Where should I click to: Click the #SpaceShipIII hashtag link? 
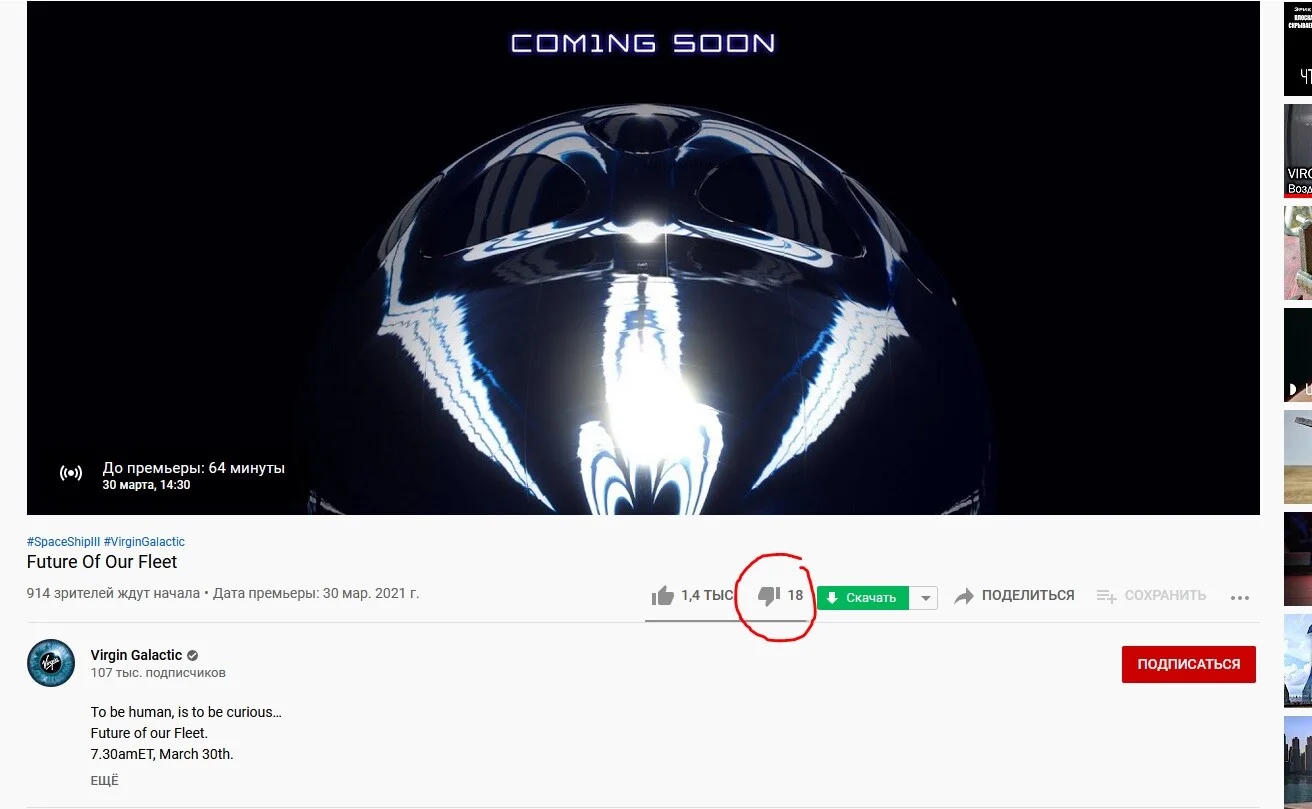coord(63,542)
